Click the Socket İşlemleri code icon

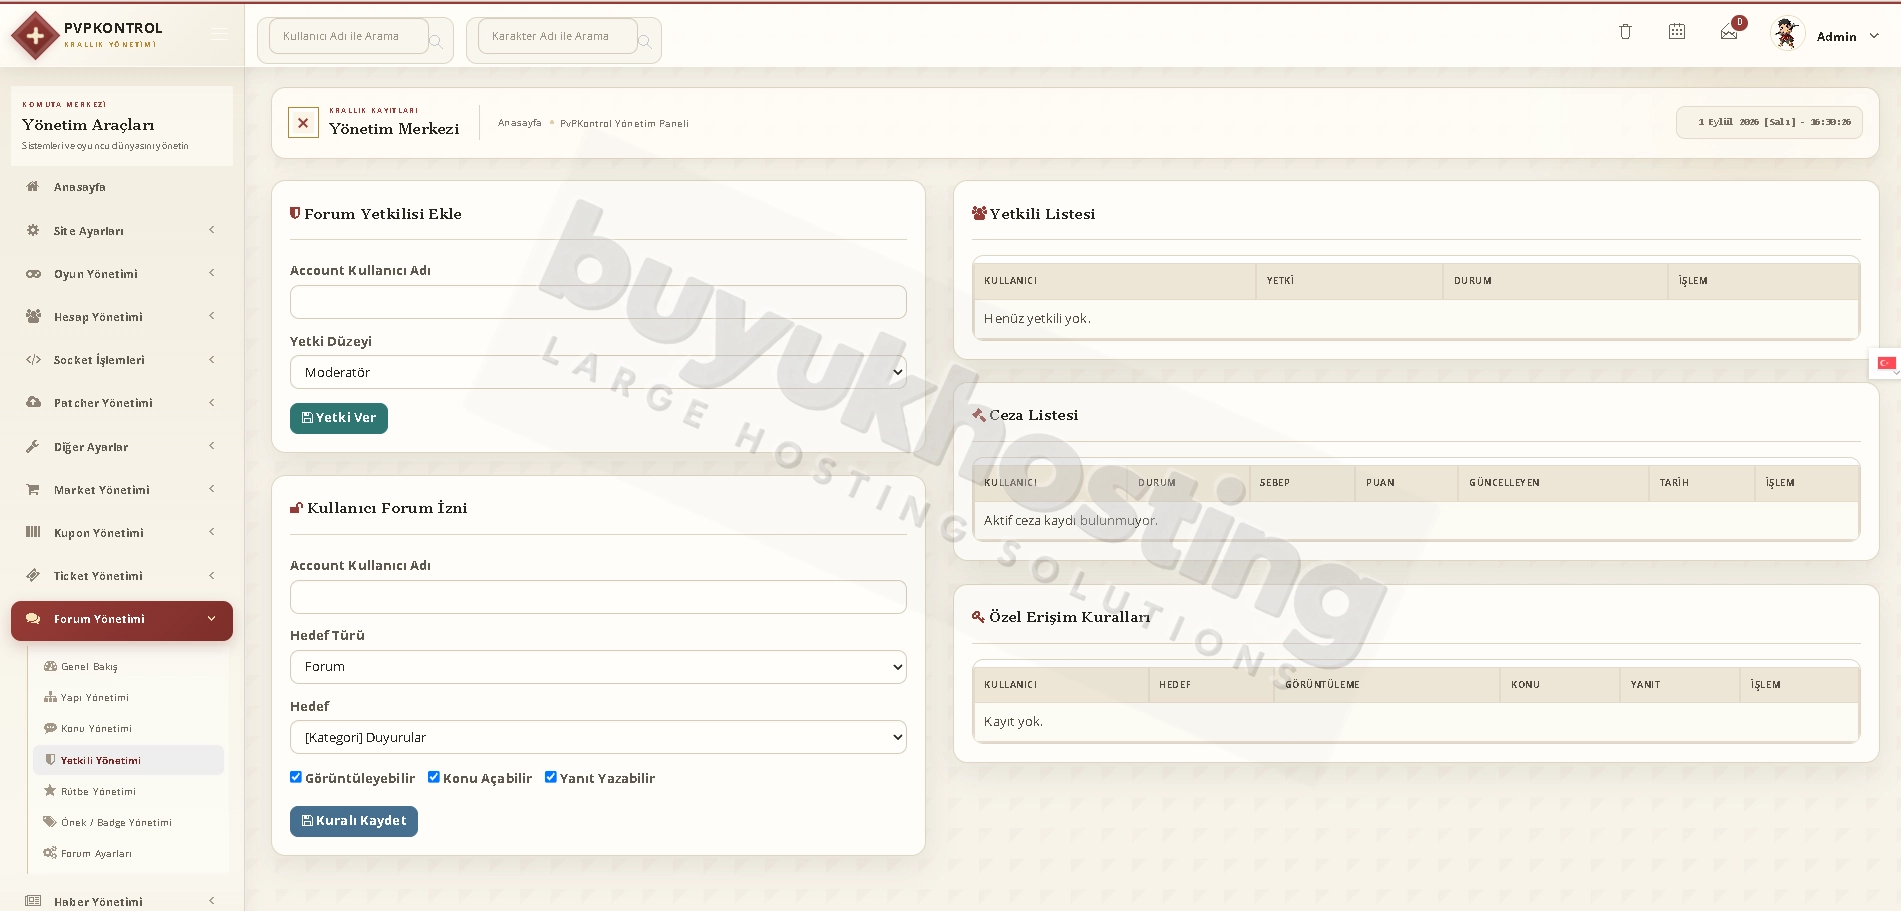[x=33, y=360]
